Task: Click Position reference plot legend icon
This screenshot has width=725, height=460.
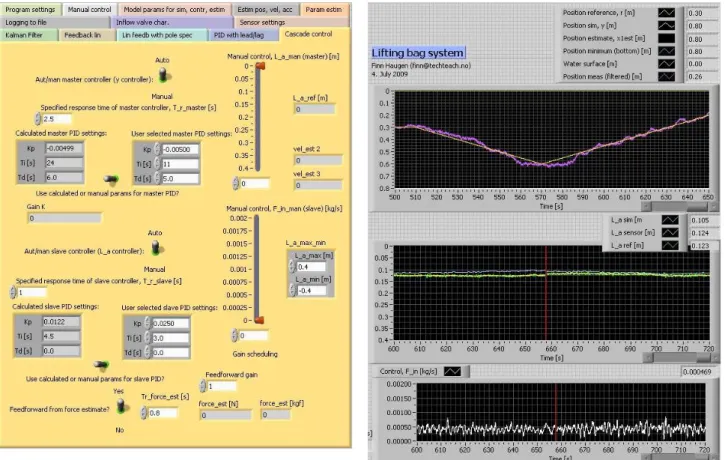Action: click(666, 13)
